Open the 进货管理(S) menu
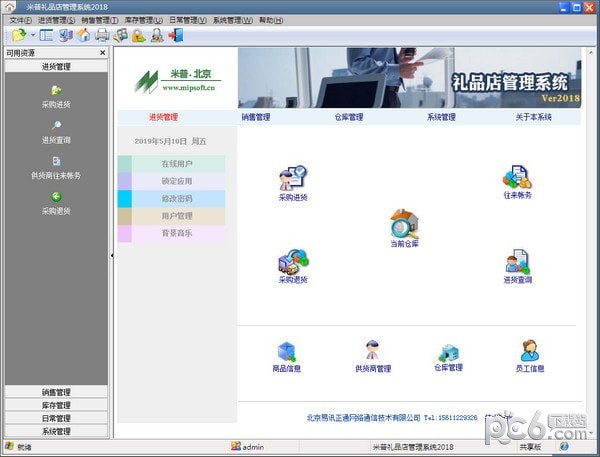The width and height of the screenshot is (600, 457). coord(57,20)
